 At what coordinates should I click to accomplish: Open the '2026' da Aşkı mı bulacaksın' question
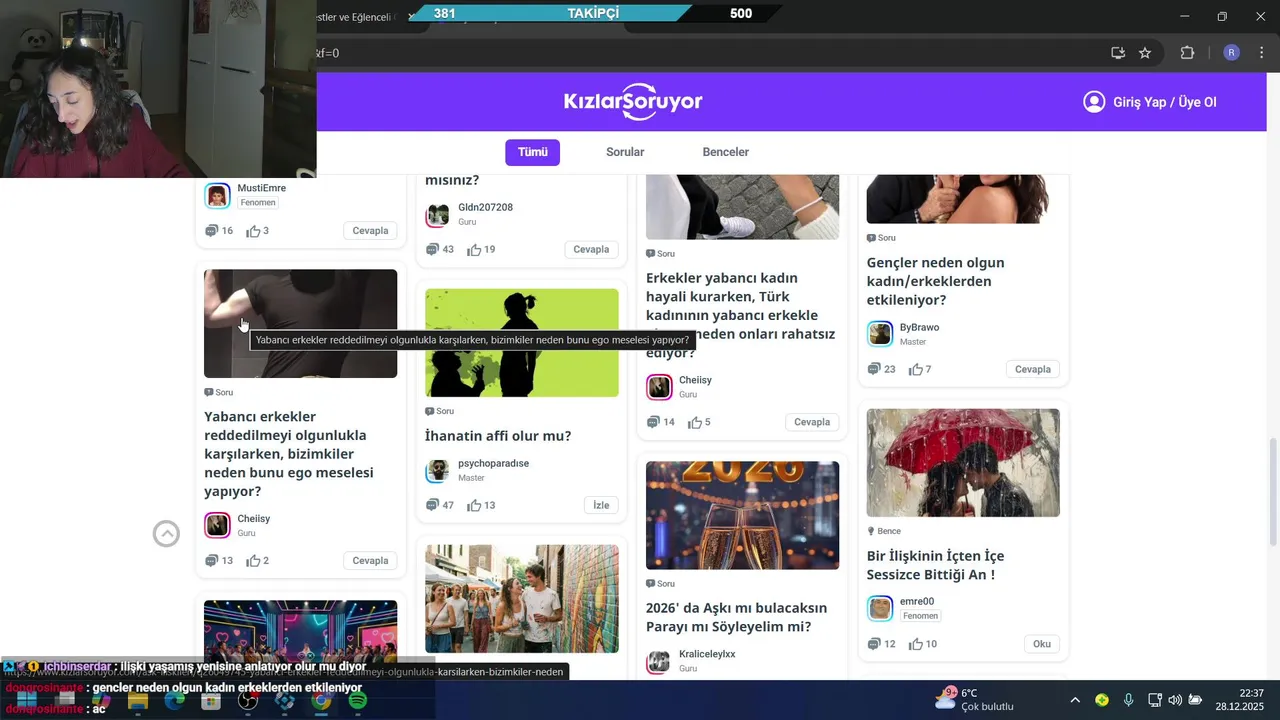click(x=736, y=617)
